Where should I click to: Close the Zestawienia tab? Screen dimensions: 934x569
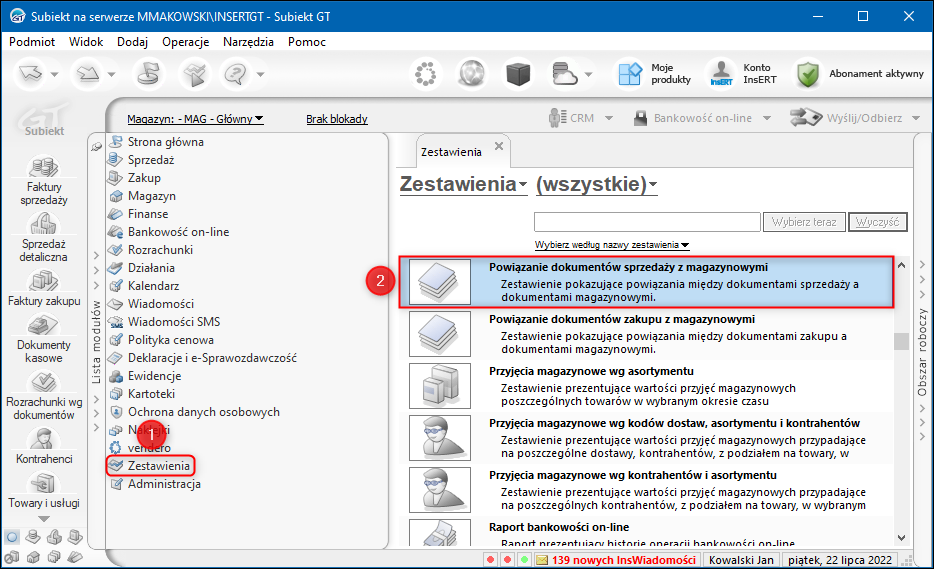(x=499, y=146)
